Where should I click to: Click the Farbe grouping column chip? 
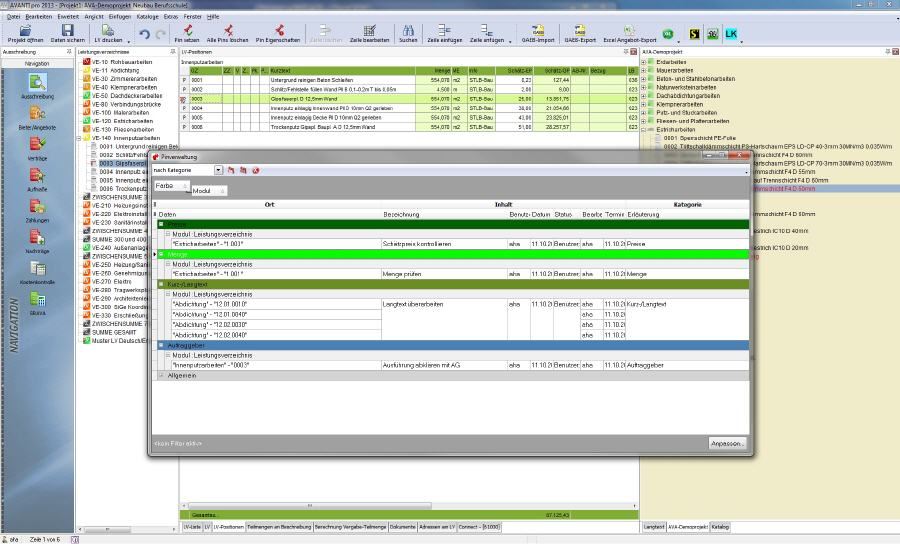point(165,186)
